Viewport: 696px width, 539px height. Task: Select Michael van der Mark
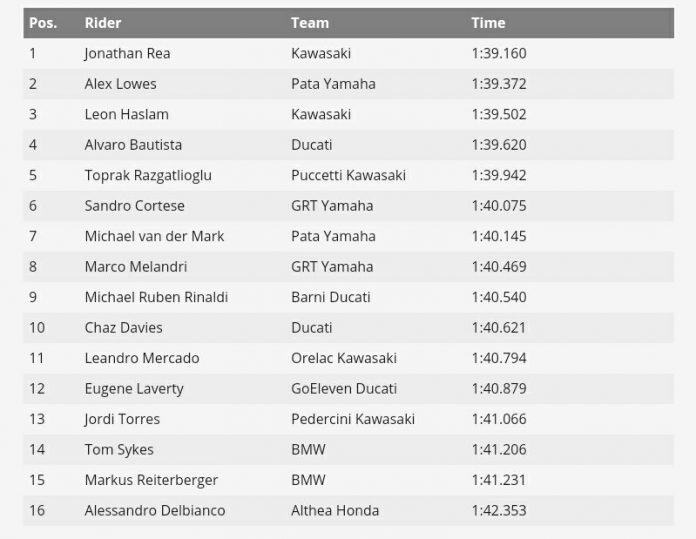click(154, 236)
